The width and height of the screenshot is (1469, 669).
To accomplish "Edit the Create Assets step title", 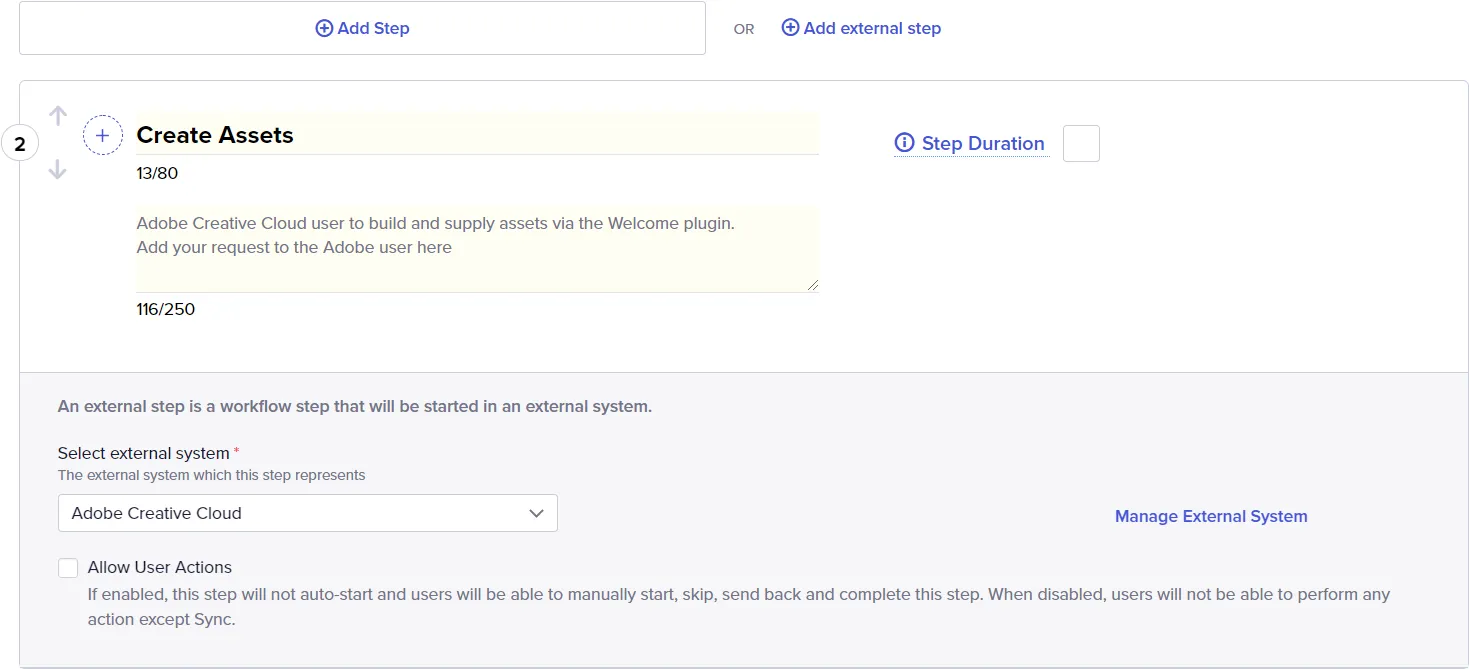I will [x=477, y=135].
